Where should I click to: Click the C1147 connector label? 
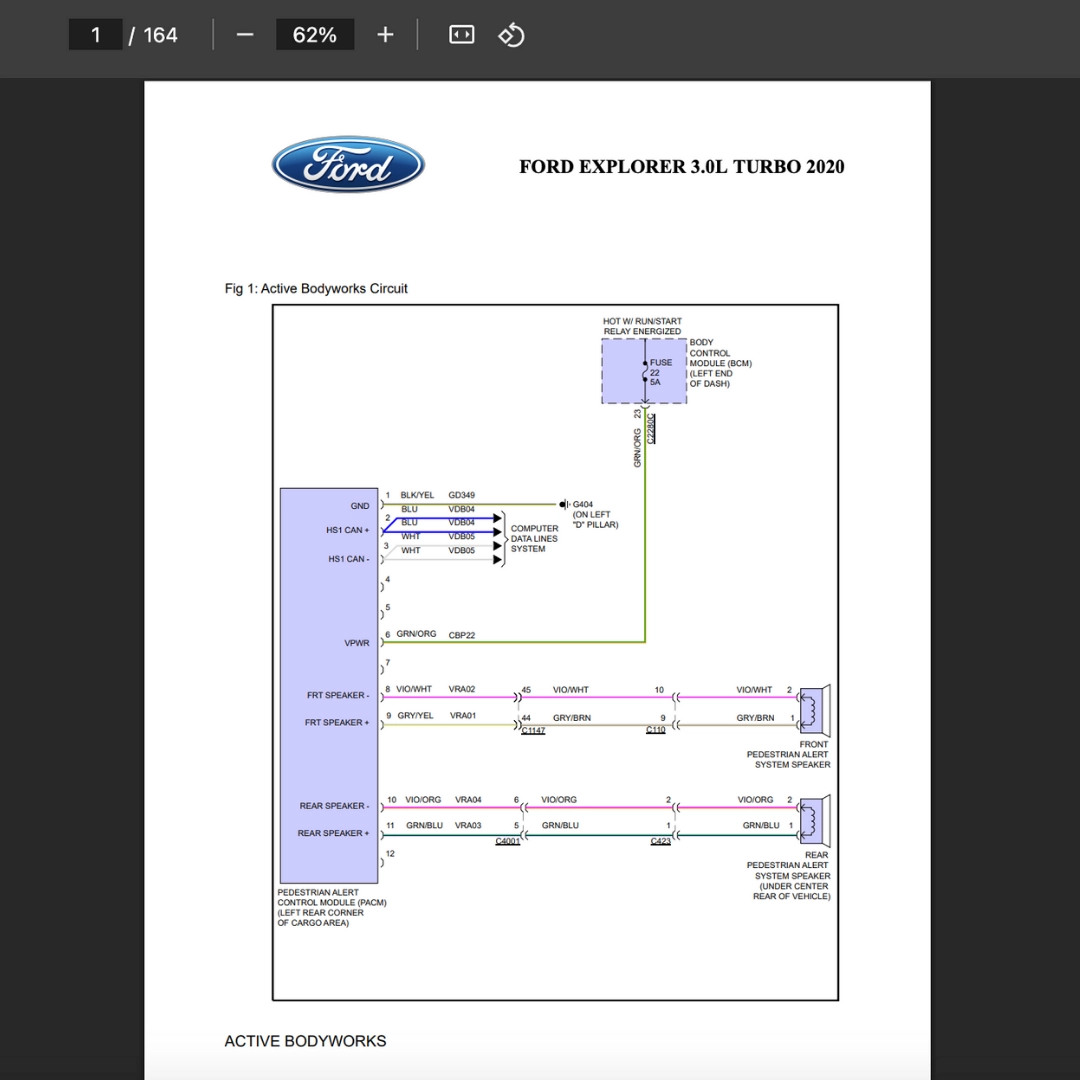point(533,730)
